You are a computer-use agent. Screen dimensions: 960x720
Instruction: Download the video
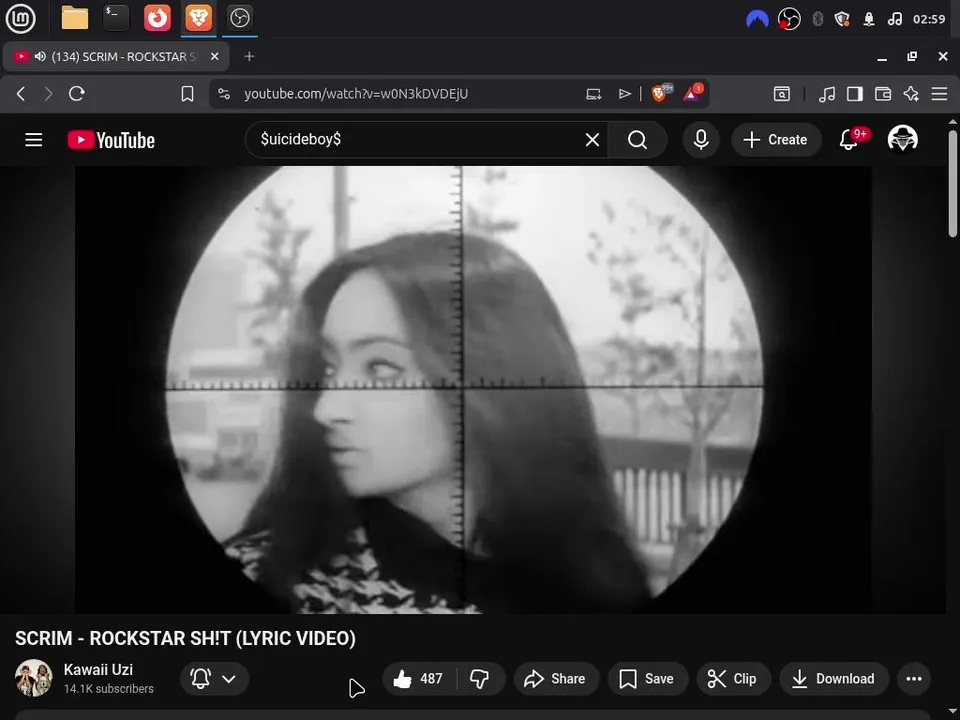click(833, 678)
